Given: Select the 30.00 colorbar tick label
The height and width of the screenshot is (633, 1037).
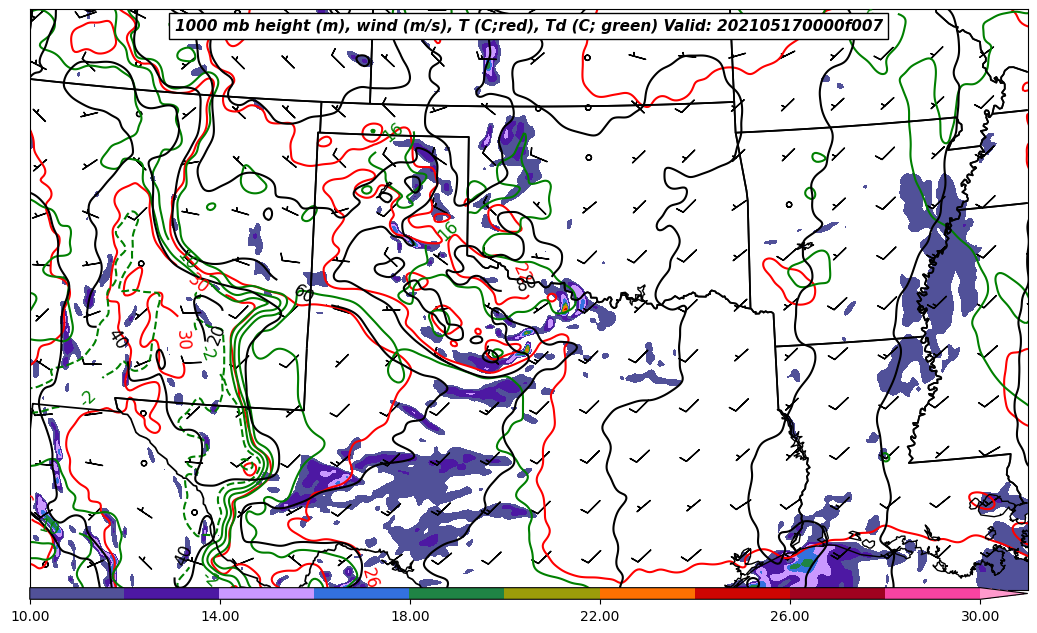Looking at the screenshot, I should click(980, 616).
